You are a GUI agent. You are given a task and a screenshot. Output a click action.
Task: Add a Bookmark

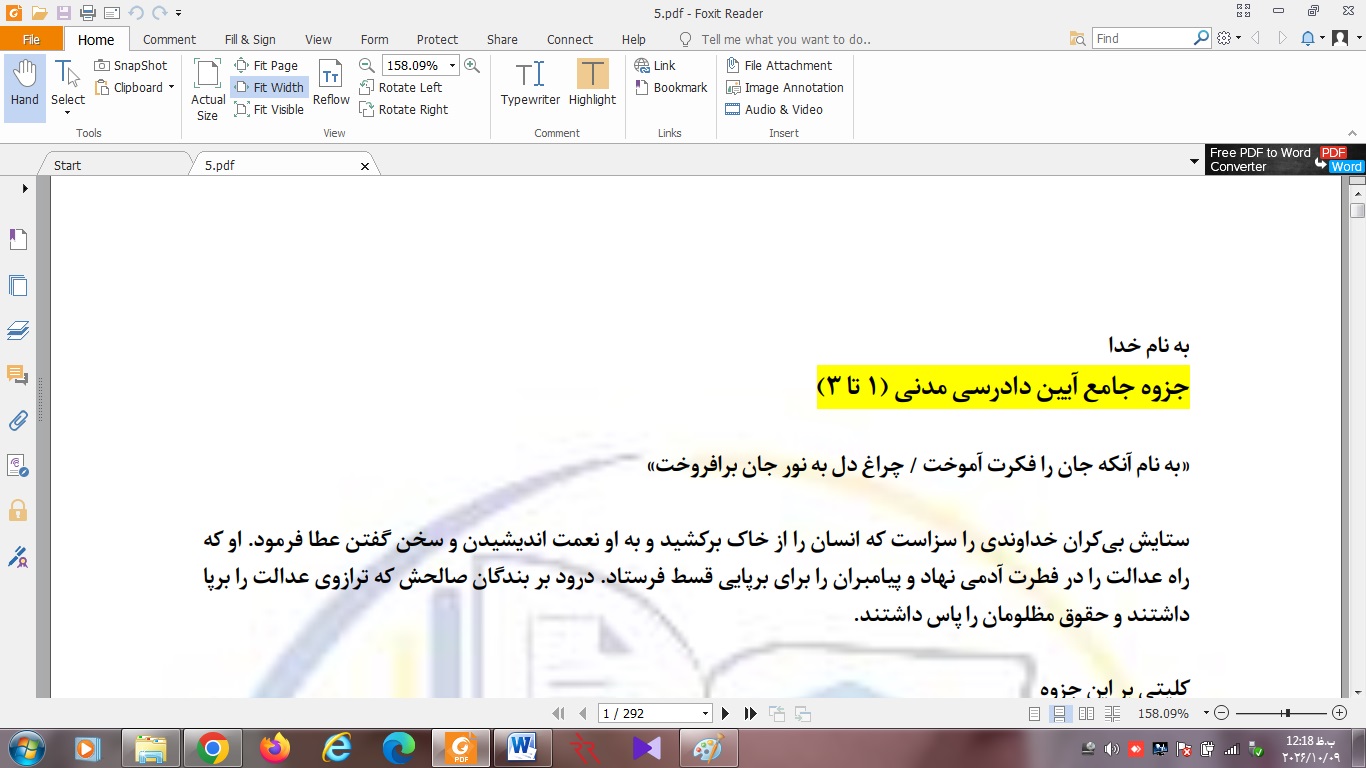coord(671,87)
